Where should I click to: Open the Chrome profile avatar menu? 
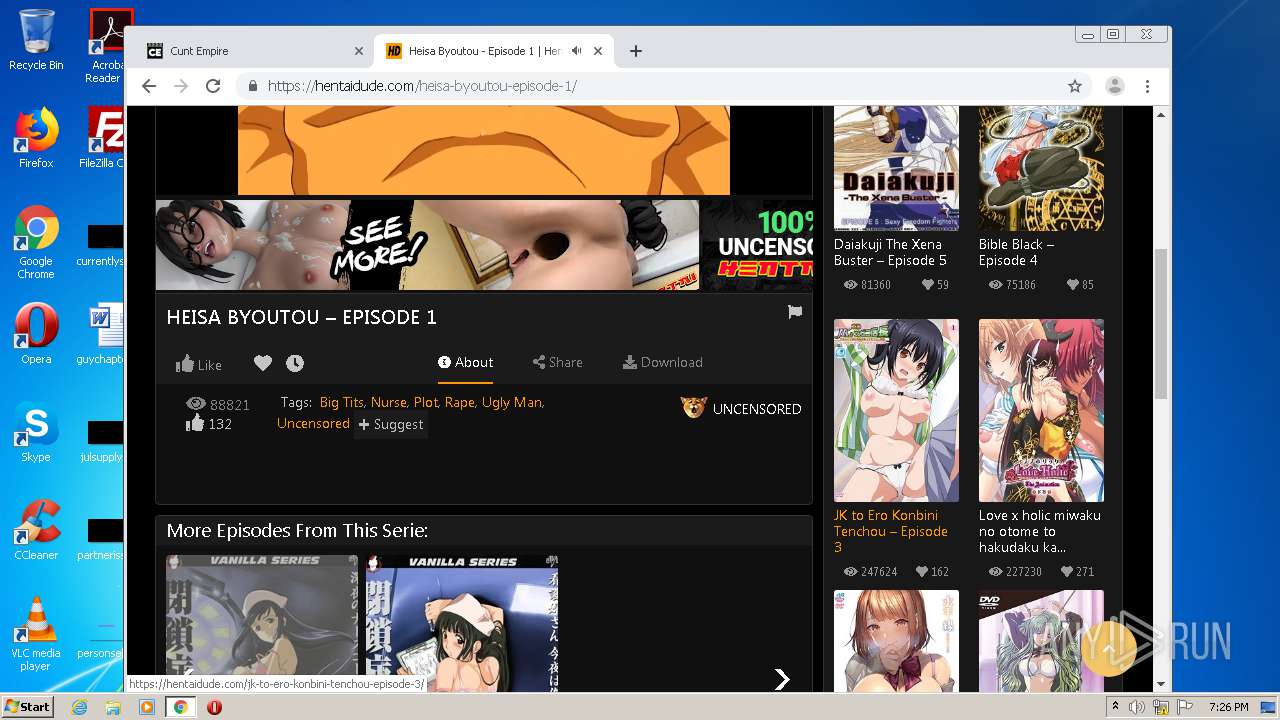point(1114,86)
